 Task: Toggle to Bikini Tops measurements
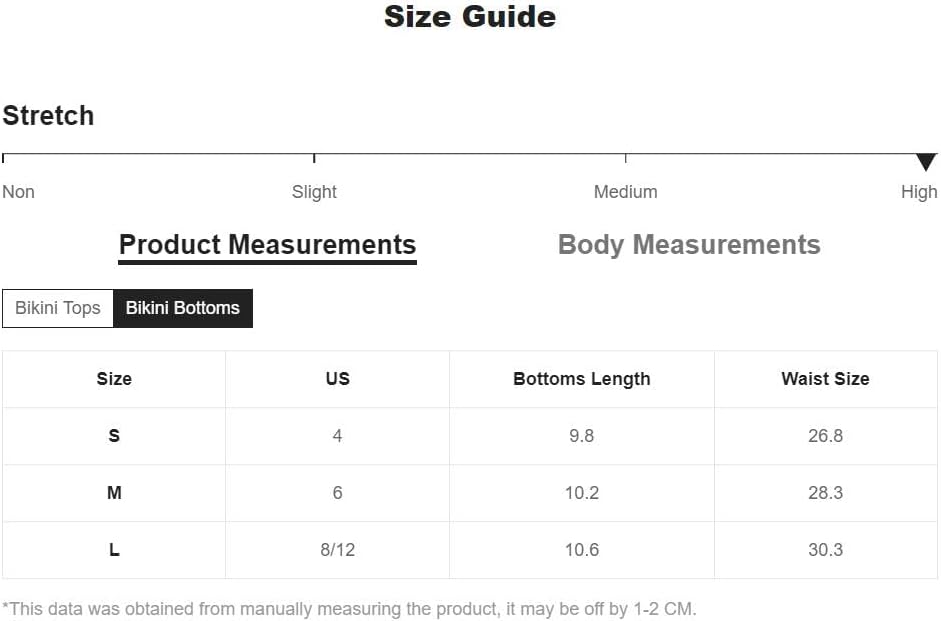point(58,308)
